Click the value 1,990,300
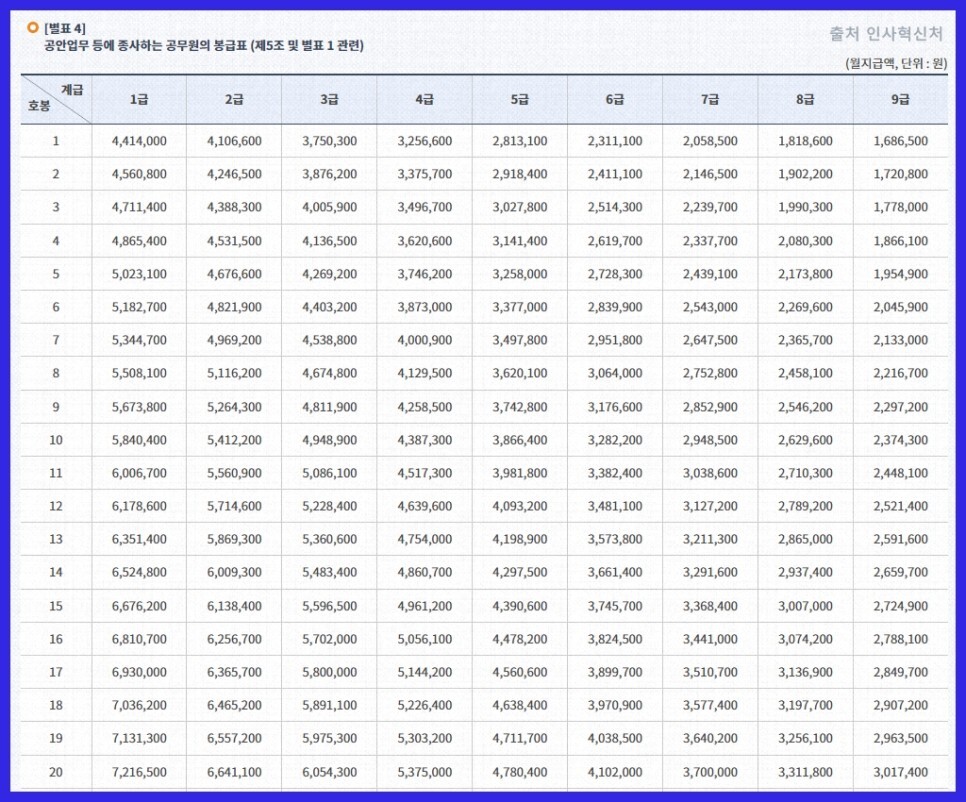The image size is (966, 802). pos(805,207)
